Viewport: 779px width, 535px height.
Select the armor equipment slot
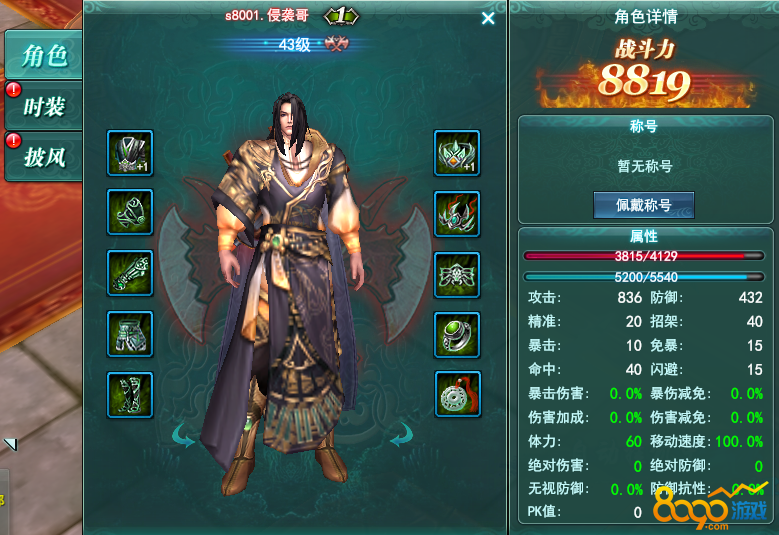(x=130, y=153)
